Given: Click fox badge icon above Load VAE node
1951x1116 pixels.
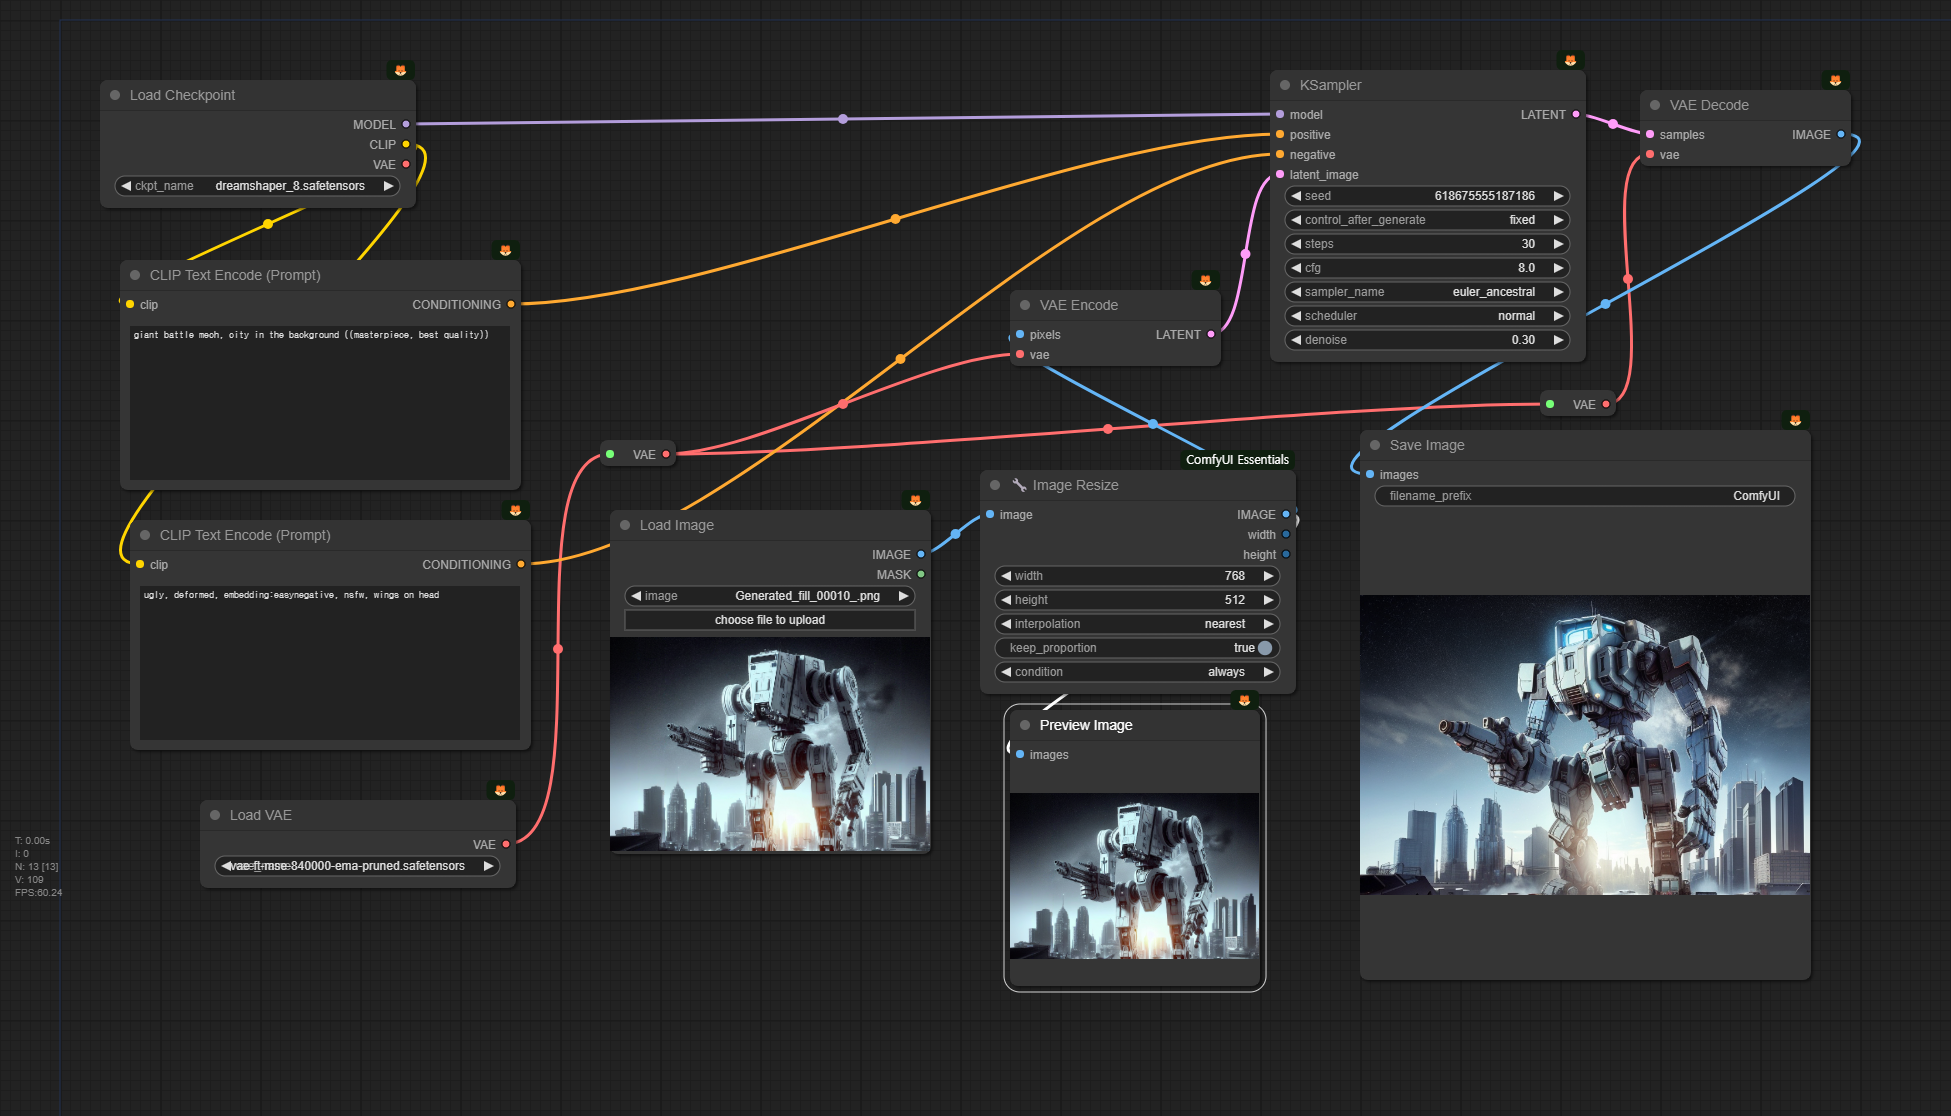Looking at the screenshot, I should pos(500,790).
